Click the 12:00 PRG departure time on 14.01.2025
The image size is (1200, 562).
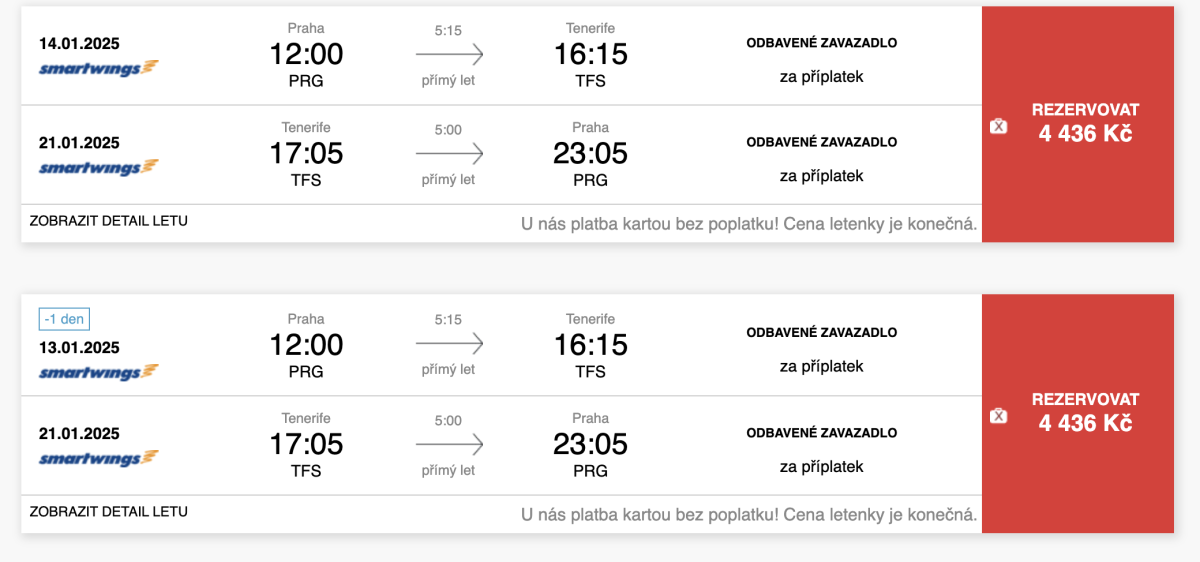[x=306, y=54]
